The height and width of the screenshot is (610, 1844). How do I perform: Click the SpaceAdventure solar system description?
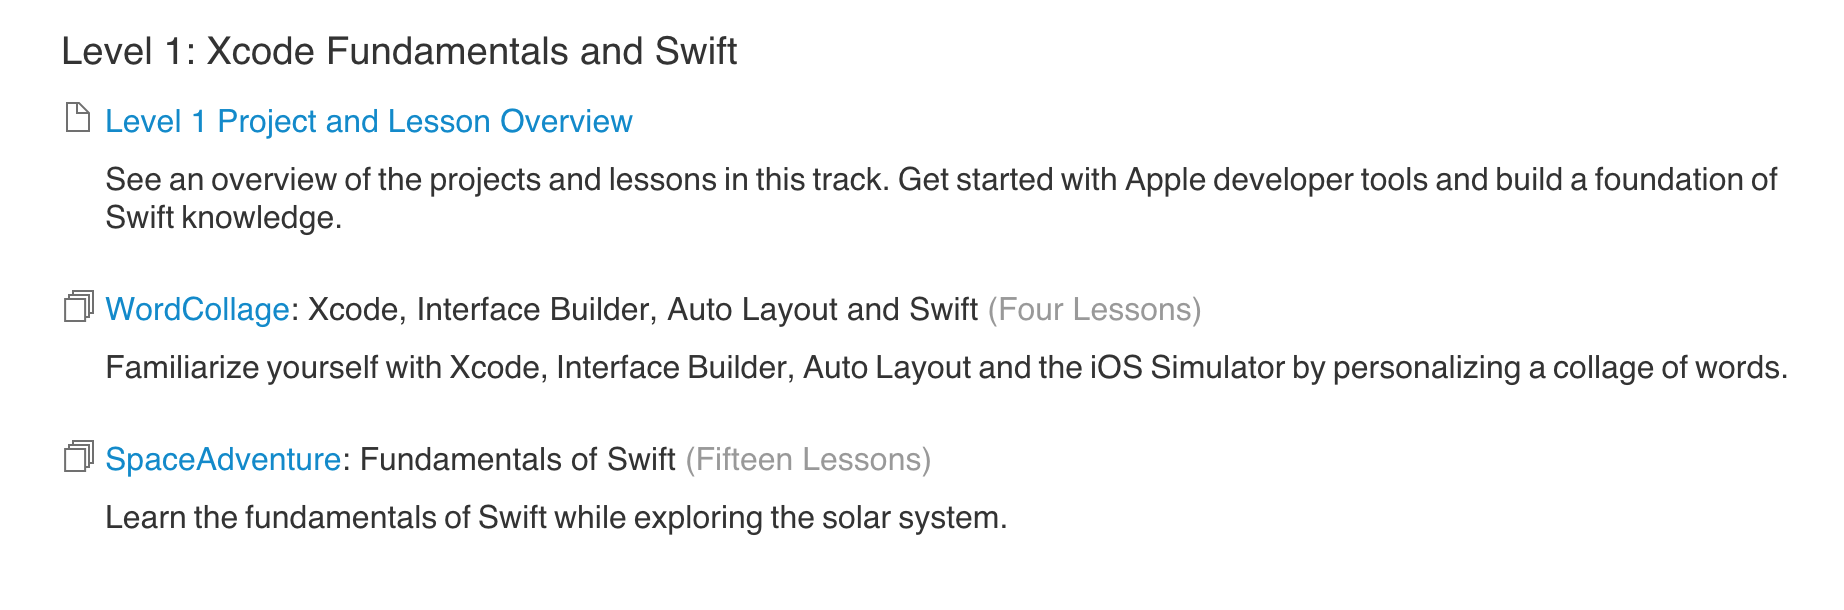pos(557,517)
